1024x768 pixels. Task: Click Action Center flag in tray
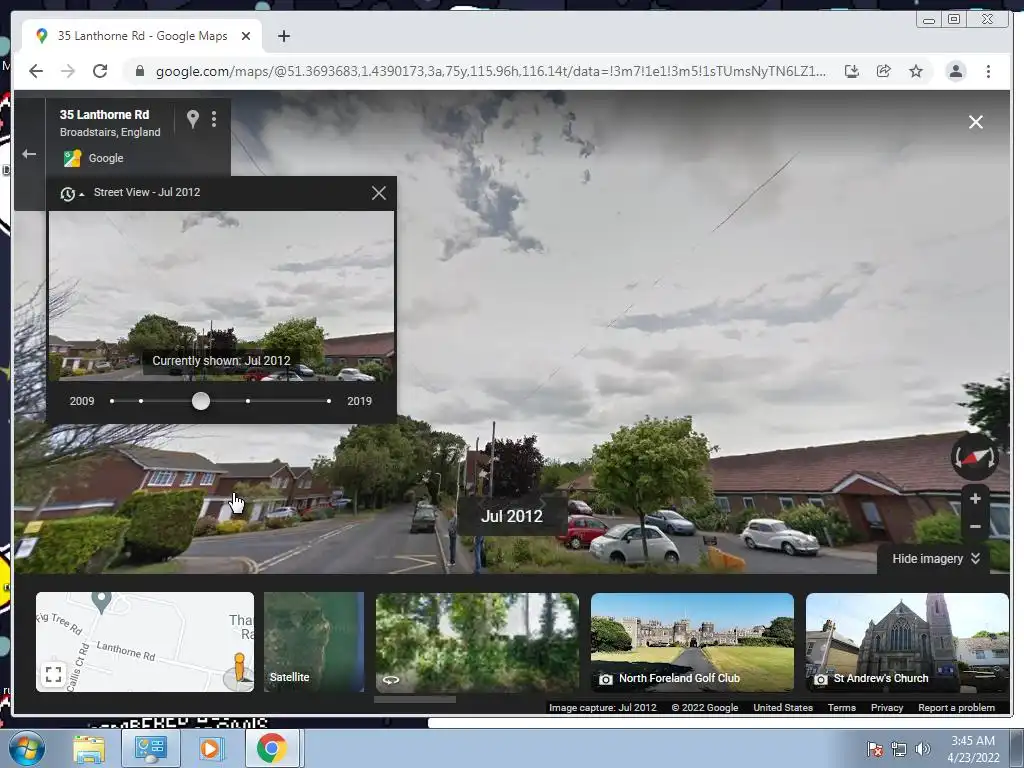pos(875,749)
